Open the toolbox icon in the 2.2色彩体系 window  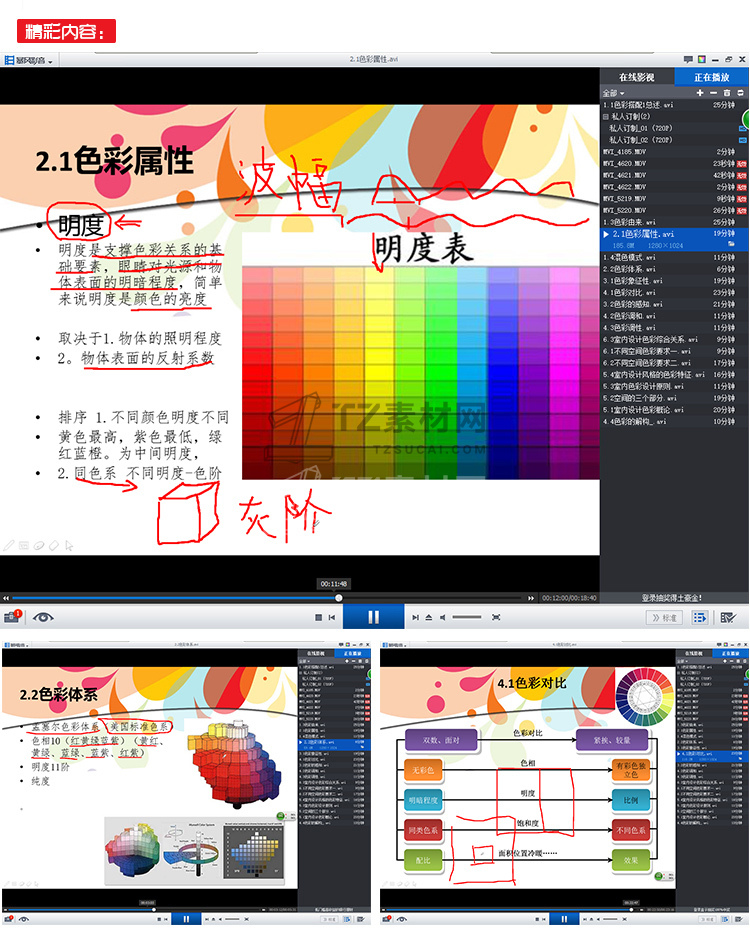coord(8,919)
